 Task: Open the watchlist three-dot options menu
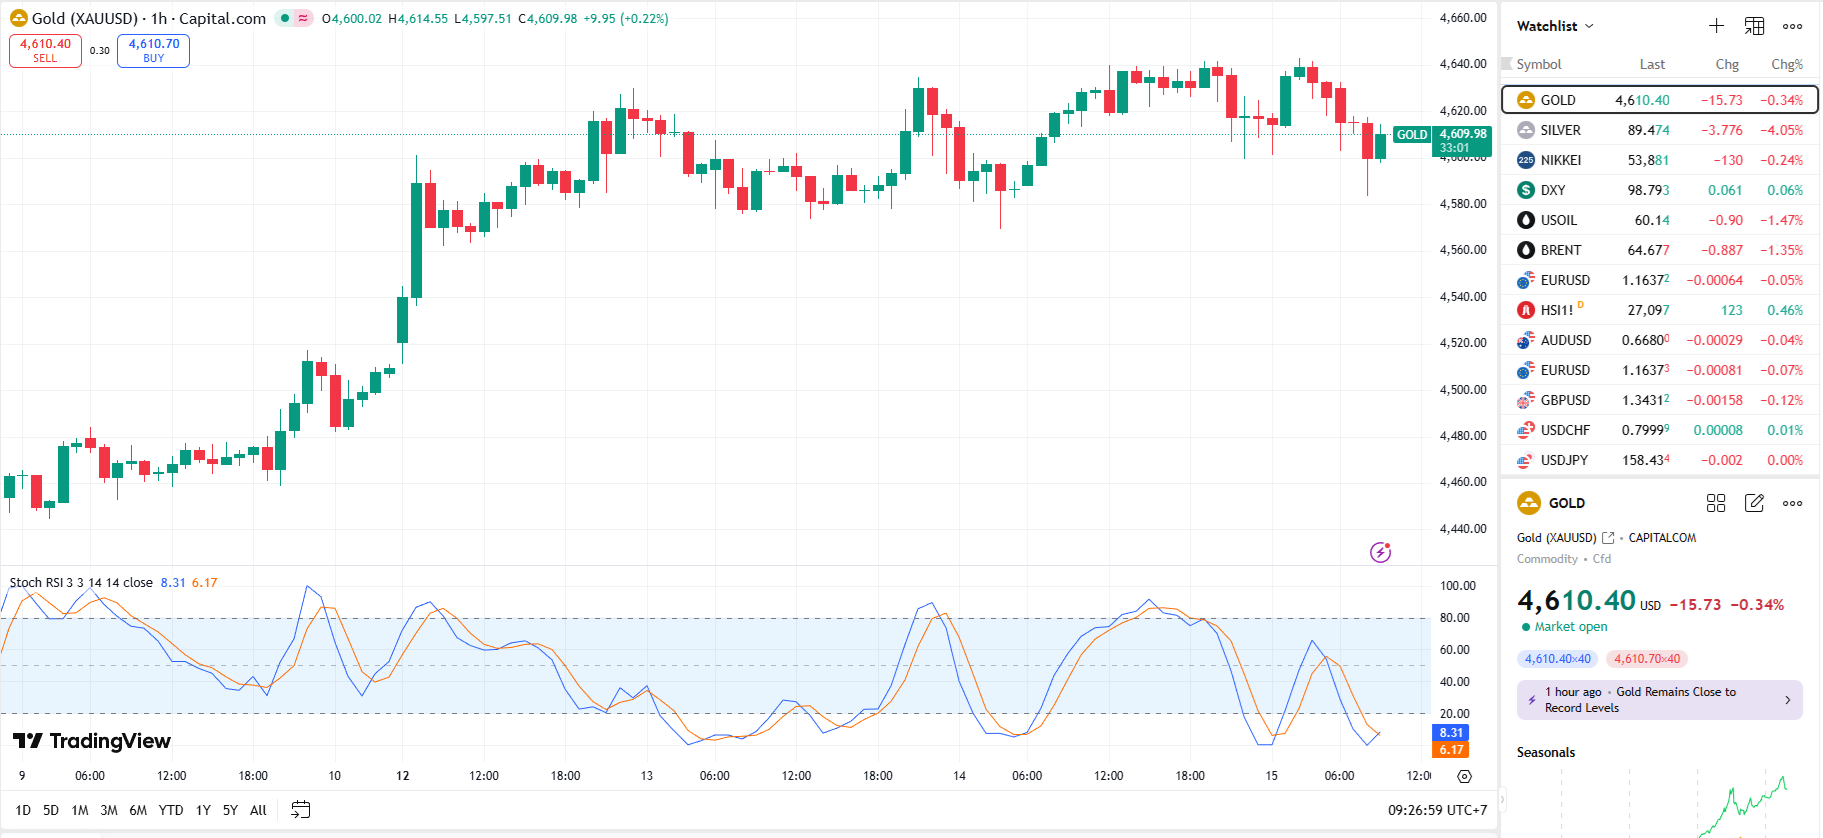point(1792,26)
